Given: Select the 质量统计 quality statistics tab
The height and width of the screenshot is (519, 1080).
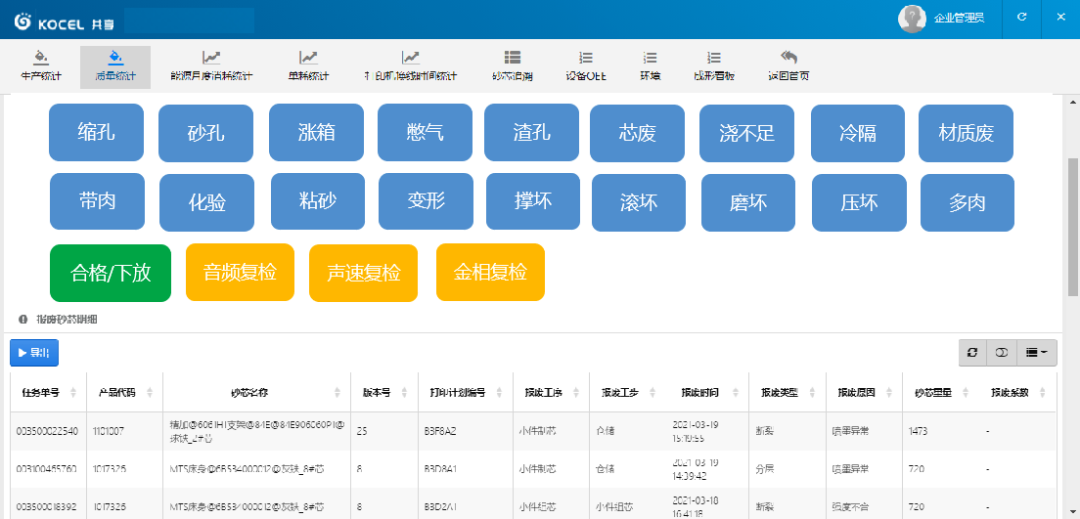Looking at the screenshot, I should point(115,67).
